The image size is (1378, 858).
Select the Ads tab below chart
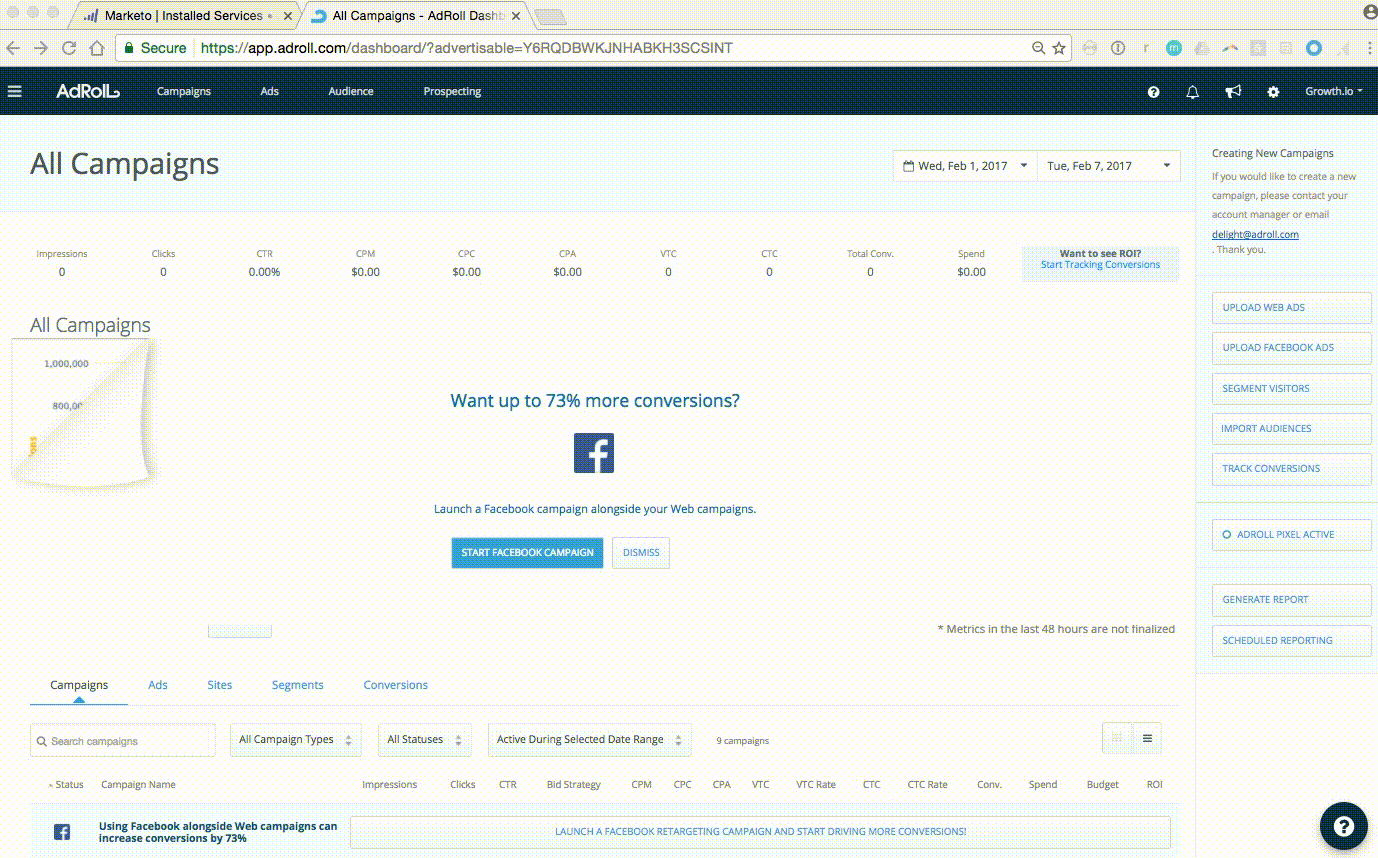(x=158, y=686)
